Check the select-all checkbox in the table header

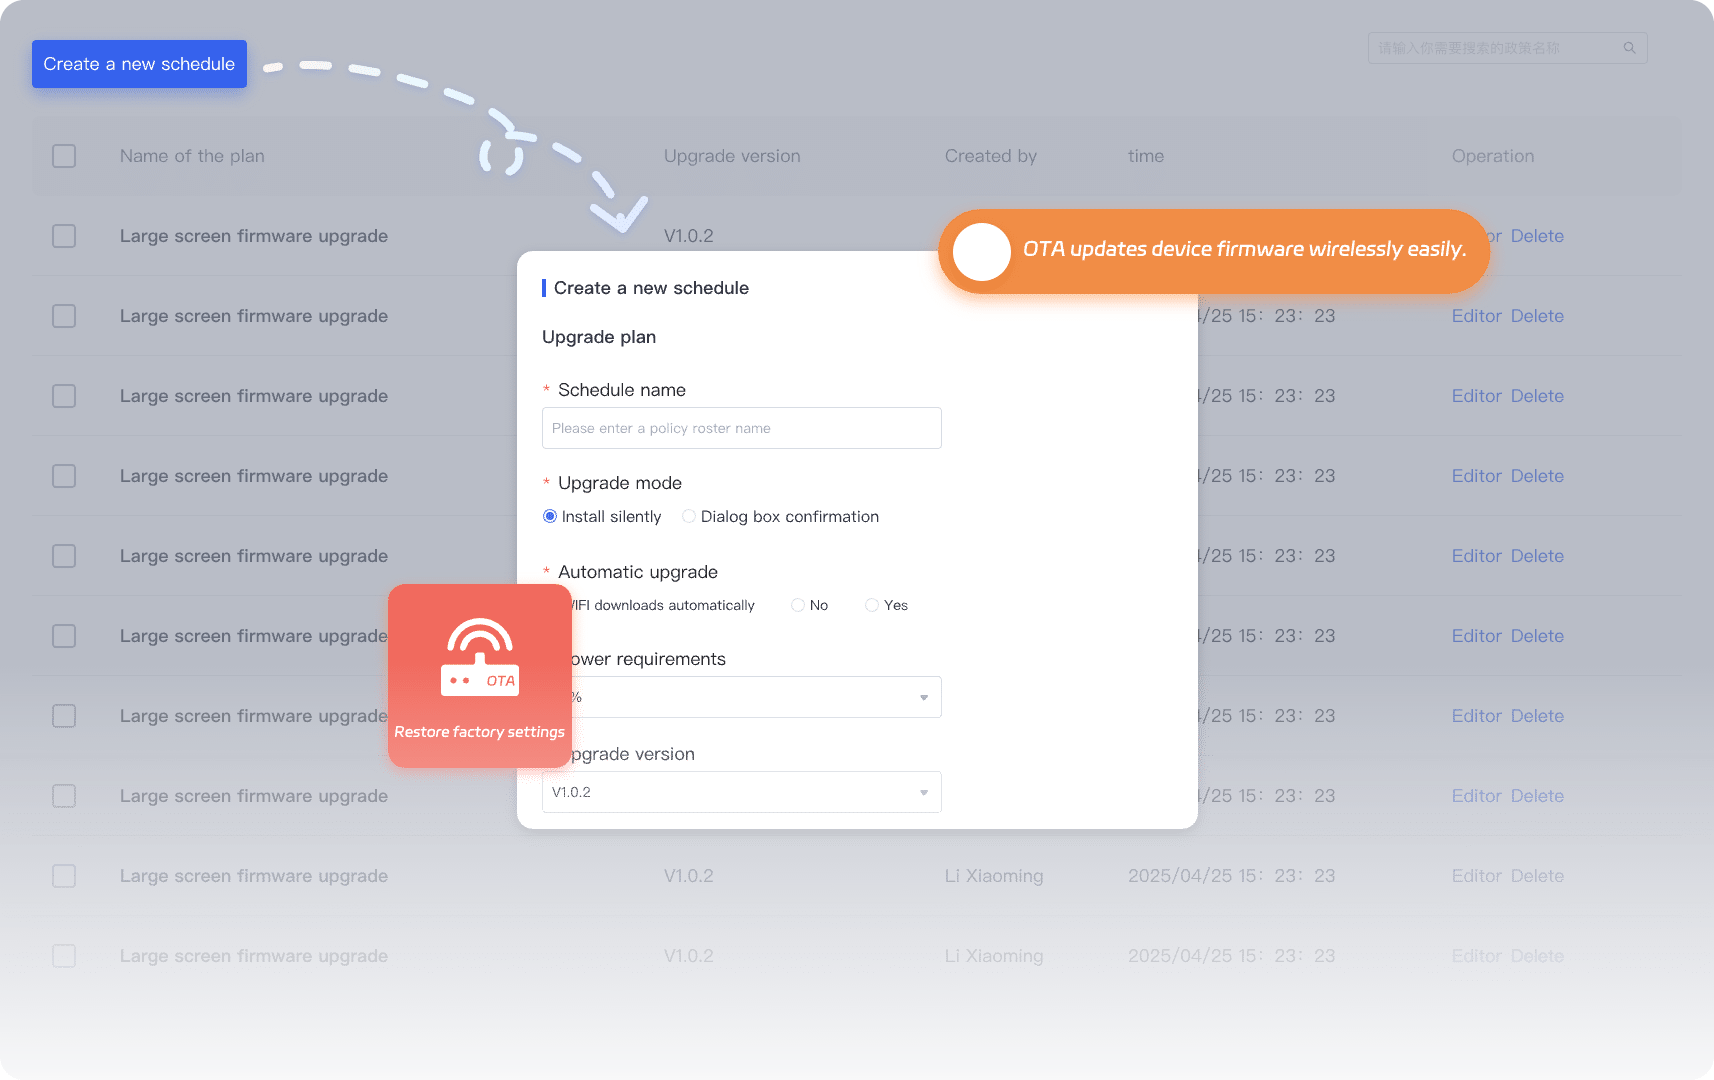63,156
